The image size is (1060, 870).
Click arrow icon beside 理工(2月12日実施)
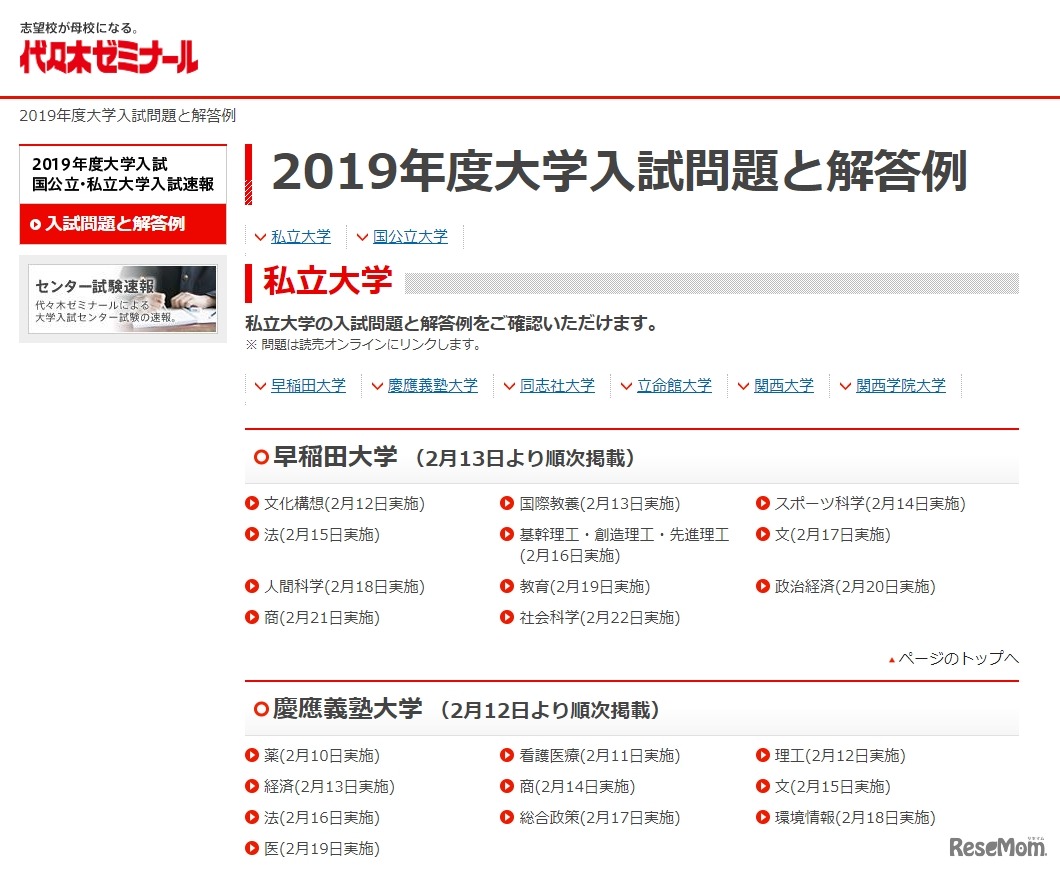(763, 756)
